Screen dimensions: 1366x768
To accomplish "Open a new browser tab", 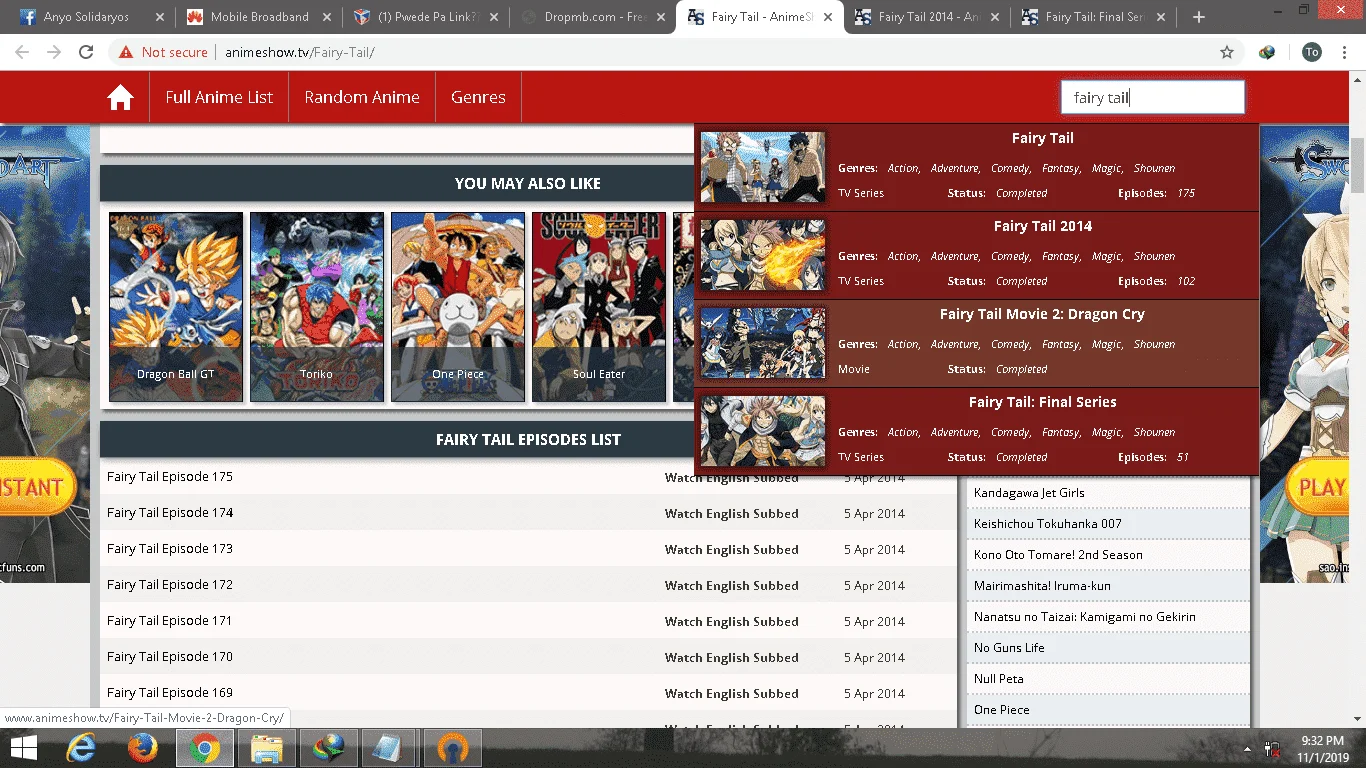I will coord(1199,17).
